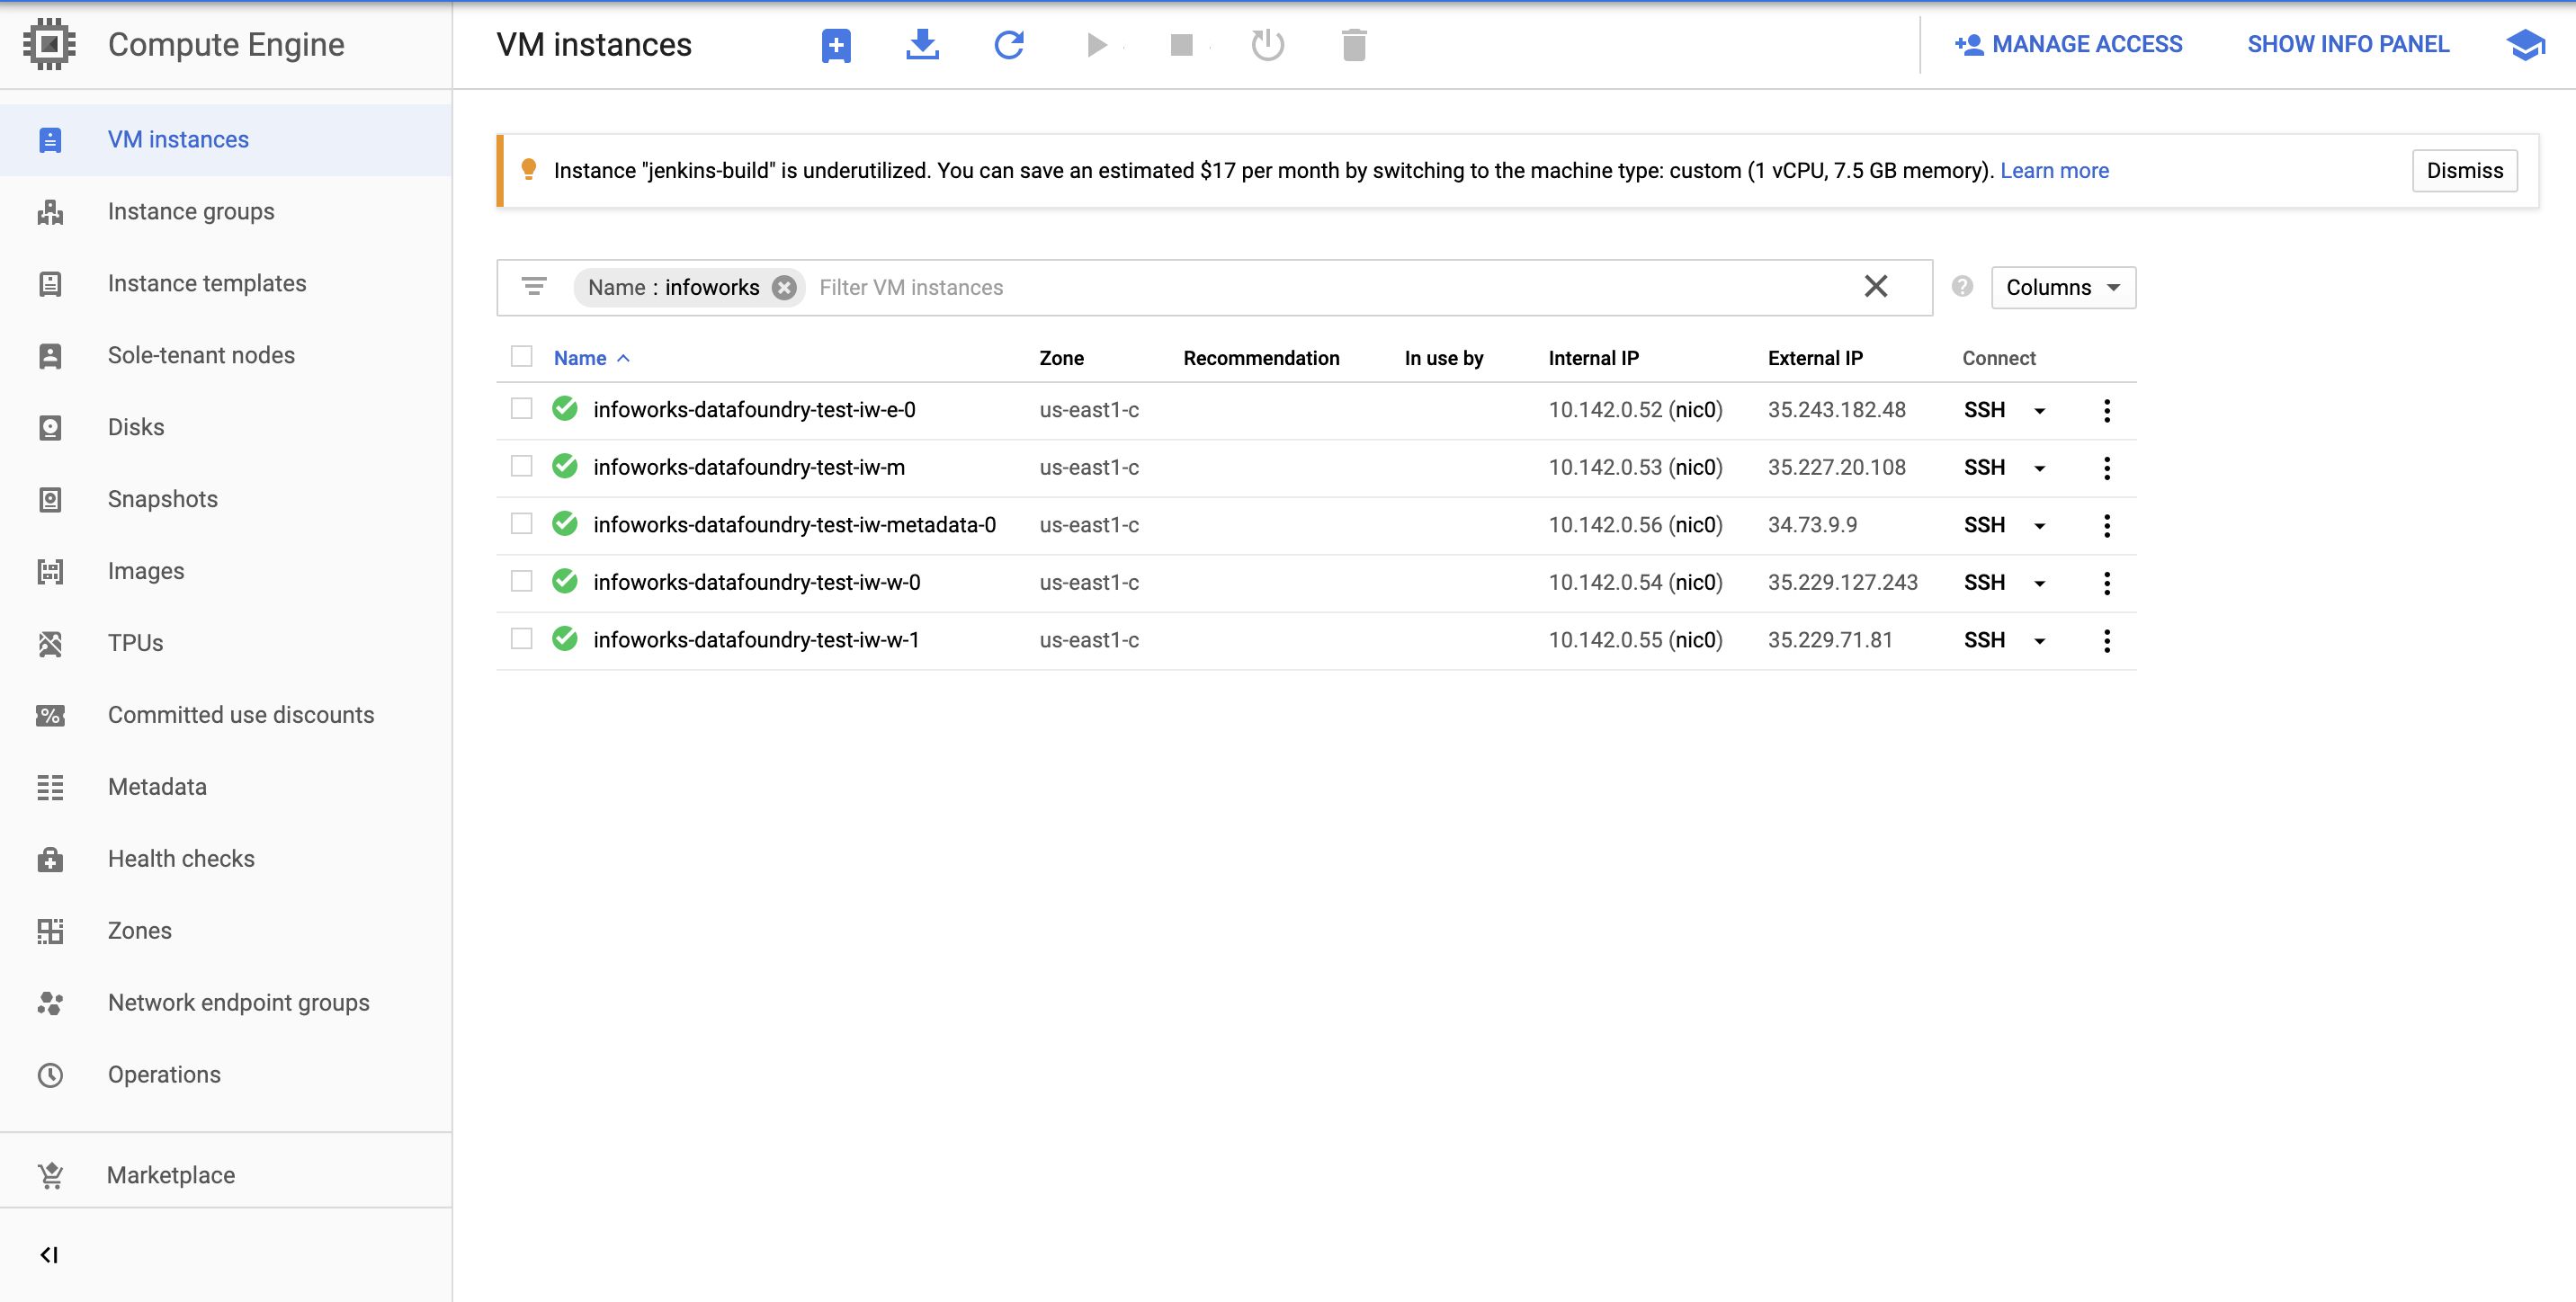The height and width of the screenshot is (1302, 2576).
Task: Select checkbox for infoworks-datafoundry-test-iw-m
Action: 521,466
